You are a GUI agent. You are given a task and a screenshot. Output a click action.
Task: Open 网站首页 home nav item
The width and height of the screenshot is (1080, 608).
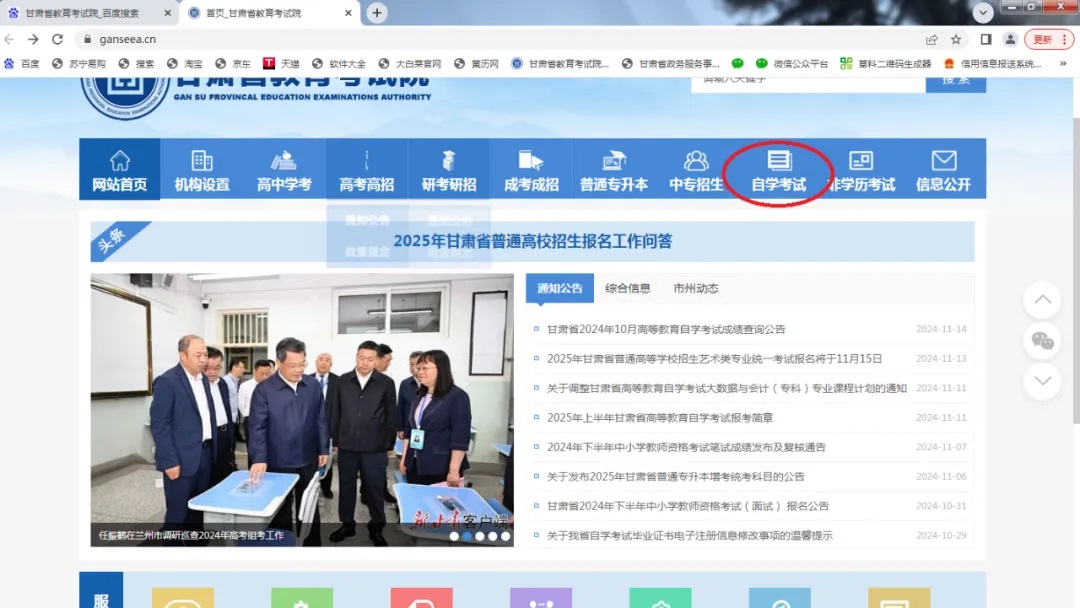tap(120, 169)
